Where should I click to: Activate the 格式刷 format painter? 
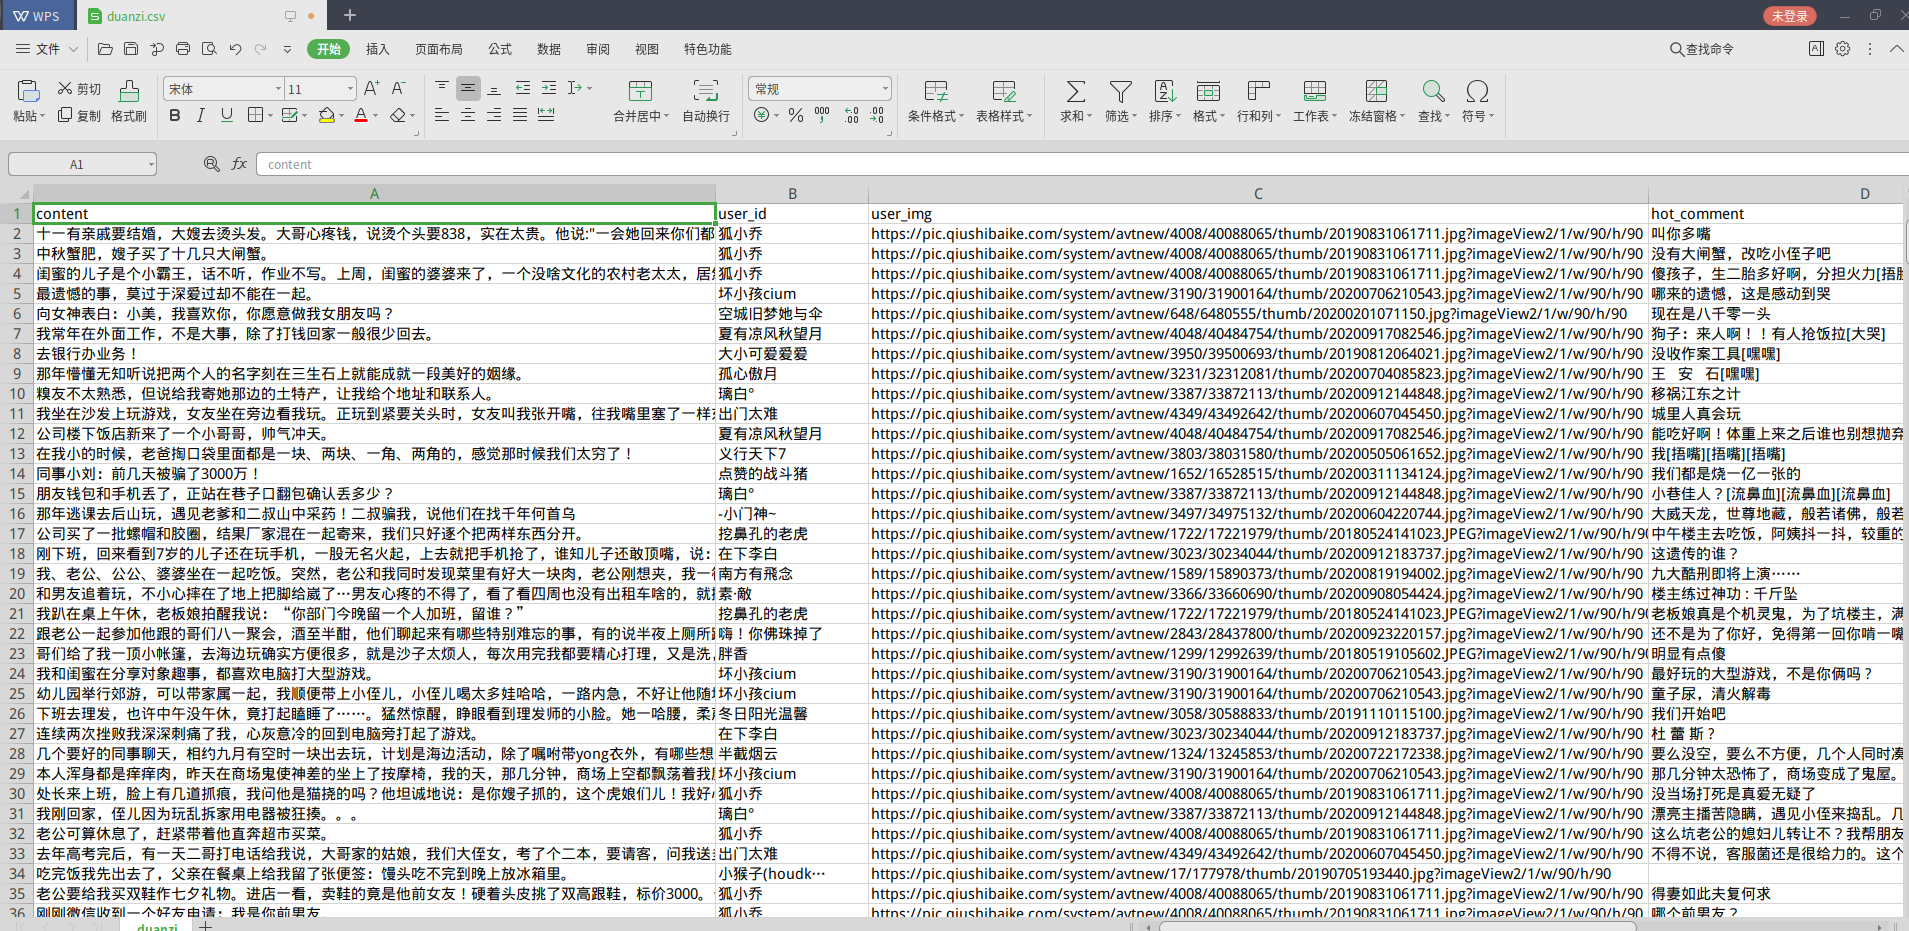point(129,101)
